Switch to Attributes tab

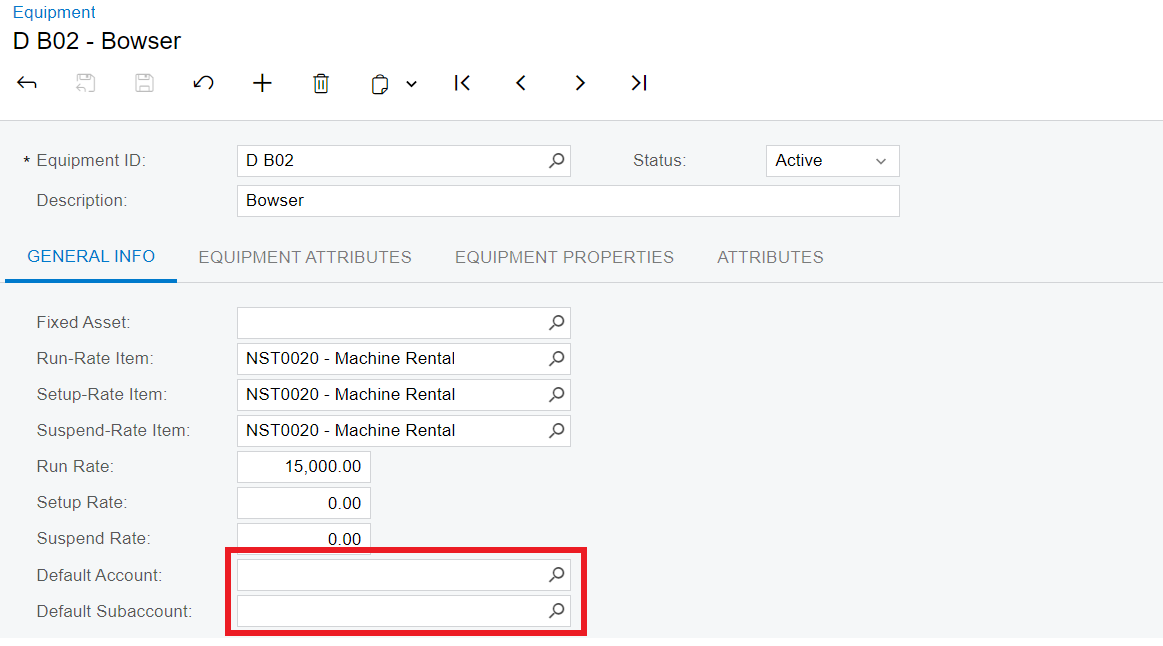770,257
